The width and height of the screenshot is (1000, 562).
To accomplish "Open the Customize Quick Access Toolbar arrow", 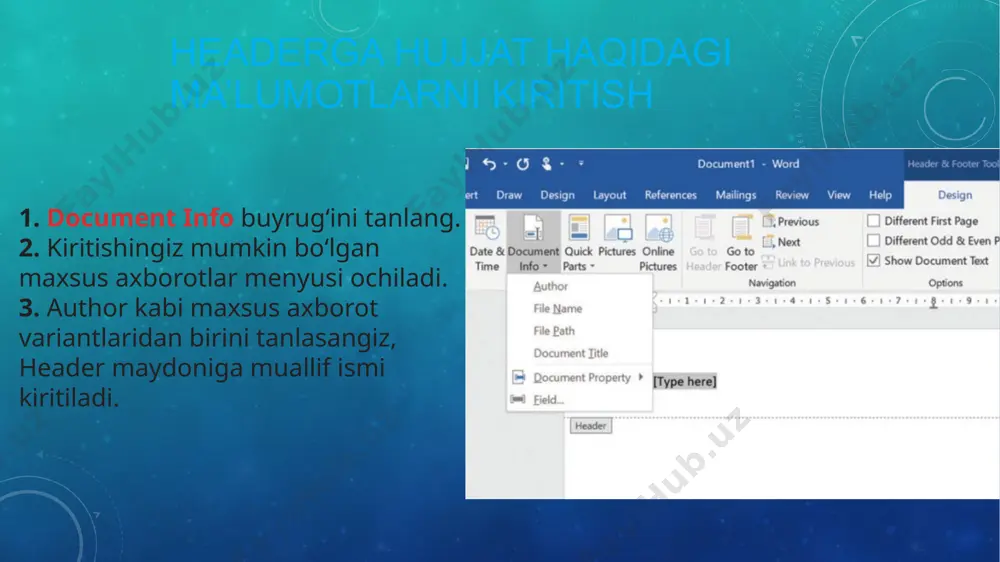I will [x=581, y=164].
